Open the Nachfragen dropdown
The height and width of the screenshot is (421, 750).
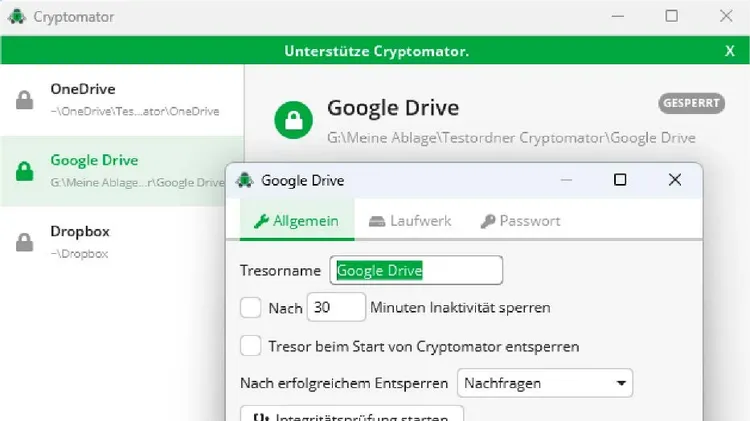tap(545, 383)
